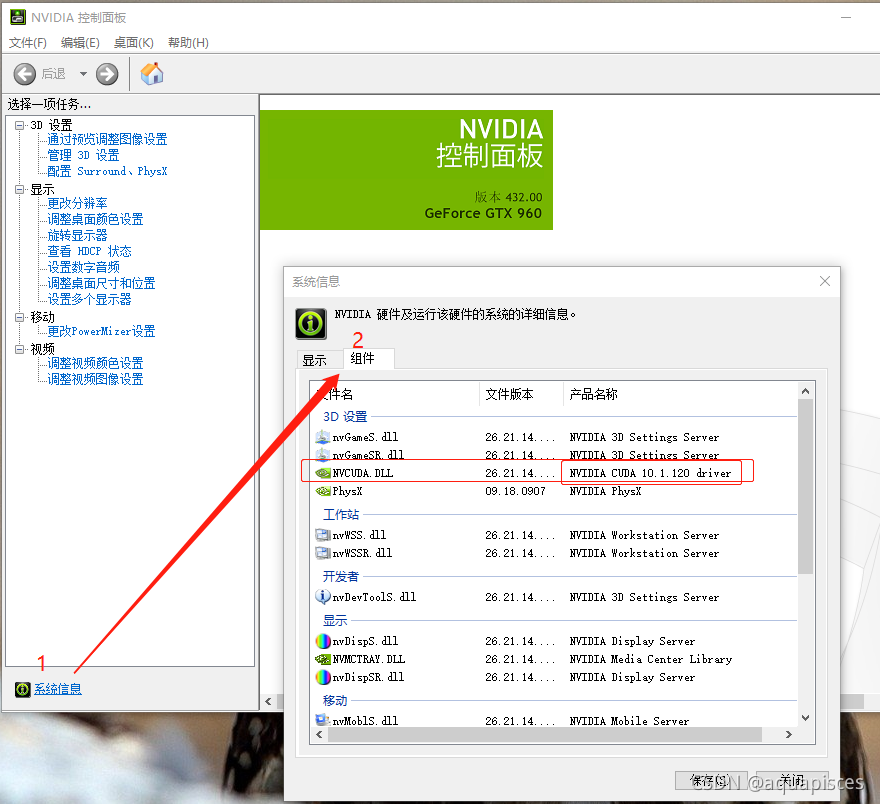This screenshot has width=880, height=804.
Task: Click the 开发者 group header
Action: tap(341, 576)
